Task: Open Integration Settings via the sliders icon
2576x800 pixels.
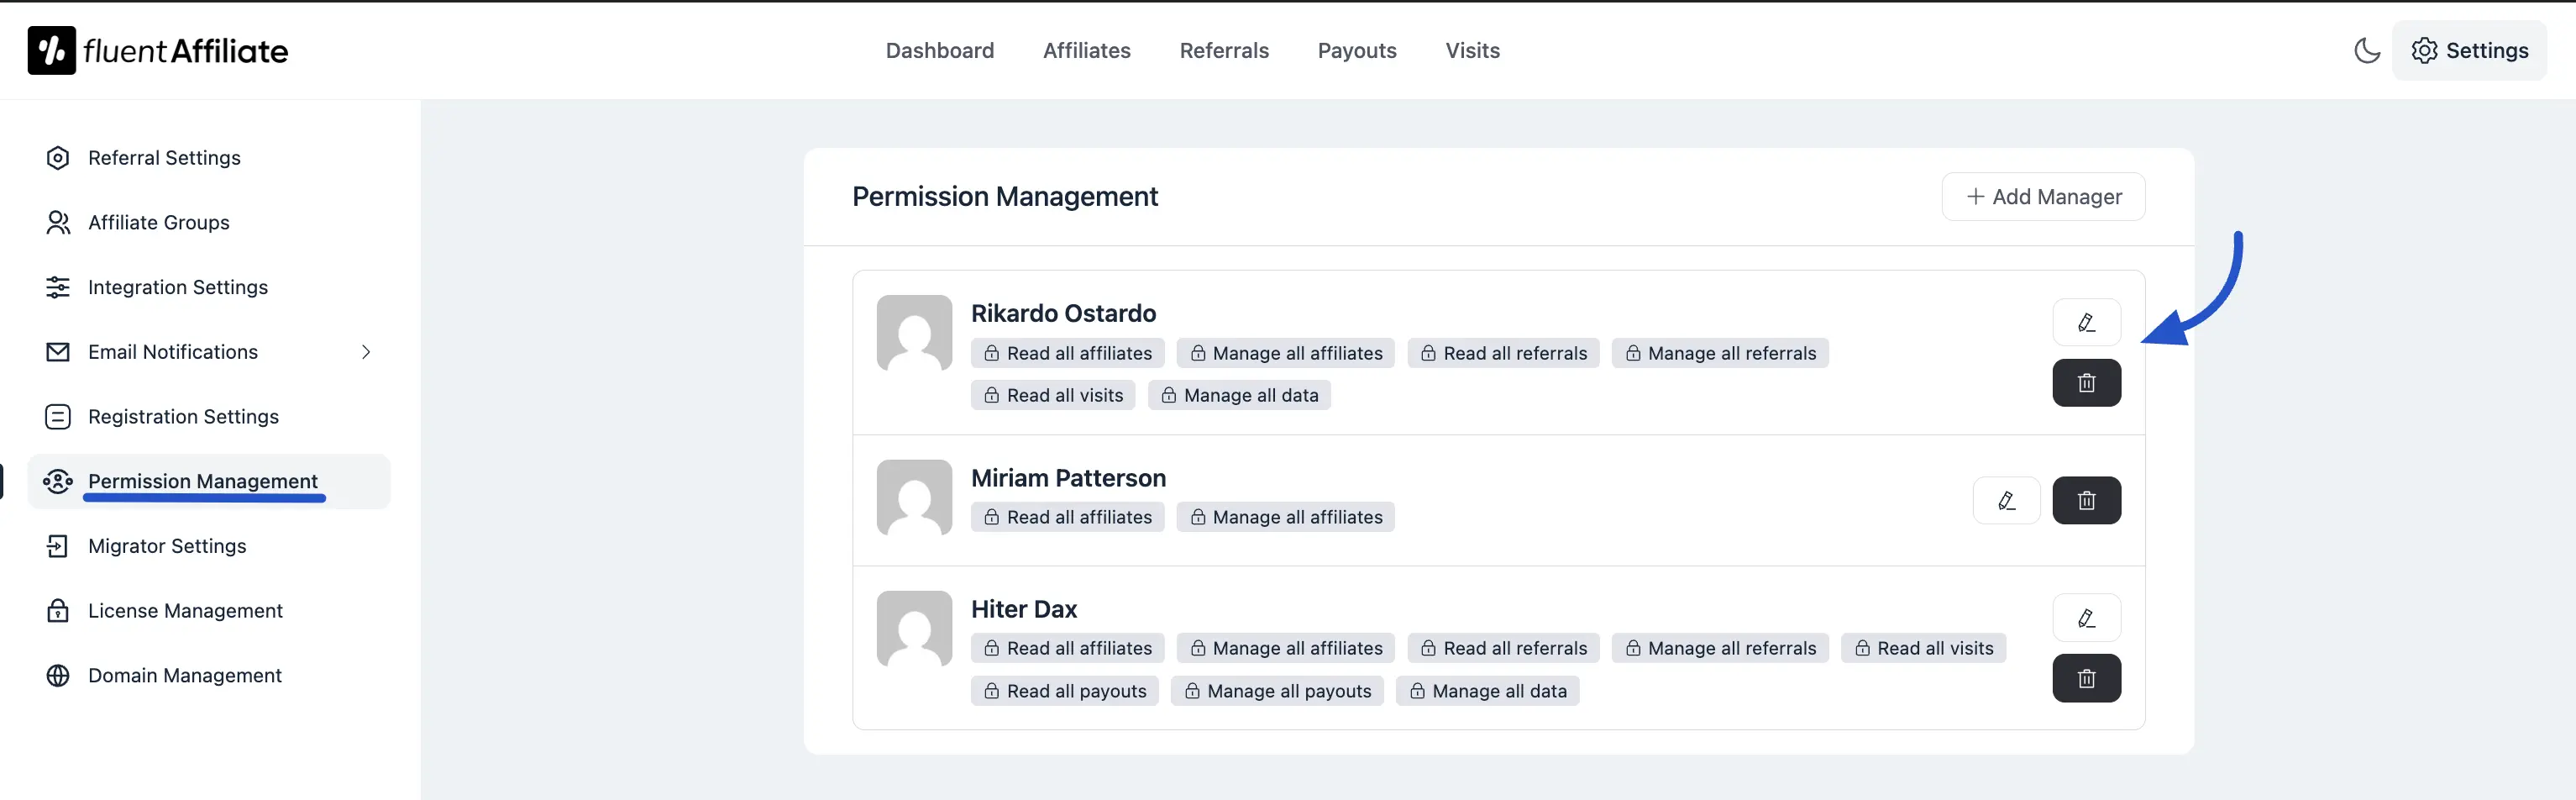Action: tap(58, 287)
